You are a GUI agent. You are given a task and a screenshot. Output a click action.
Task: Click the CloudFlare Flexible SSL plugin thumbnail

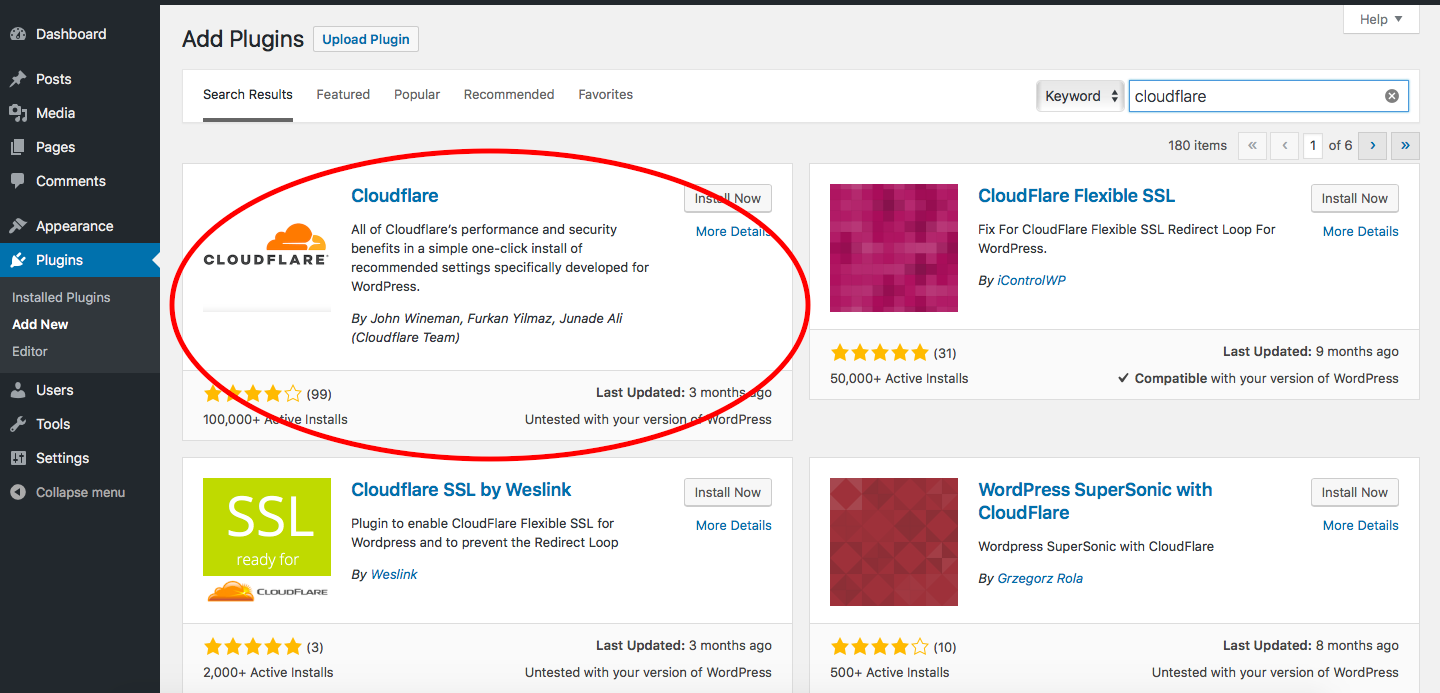point(894,248)
